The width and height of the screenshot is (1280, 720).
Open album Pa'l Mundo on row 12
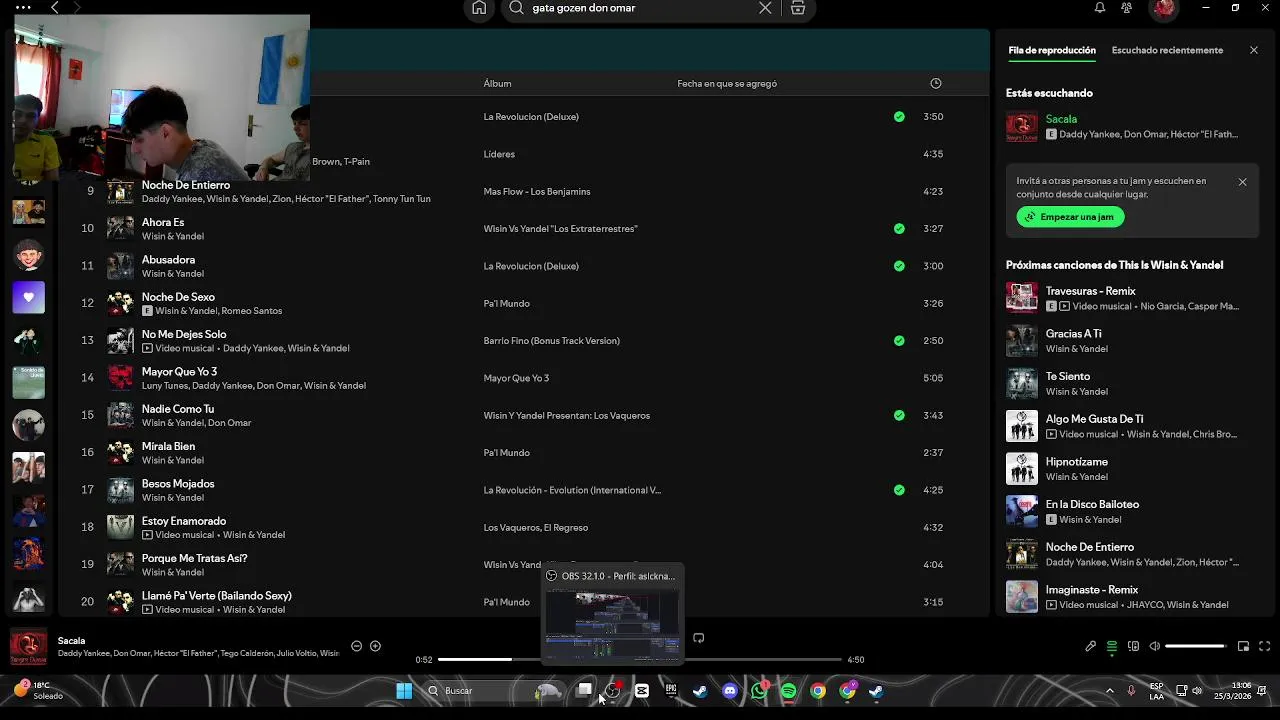tap(506, 303)
